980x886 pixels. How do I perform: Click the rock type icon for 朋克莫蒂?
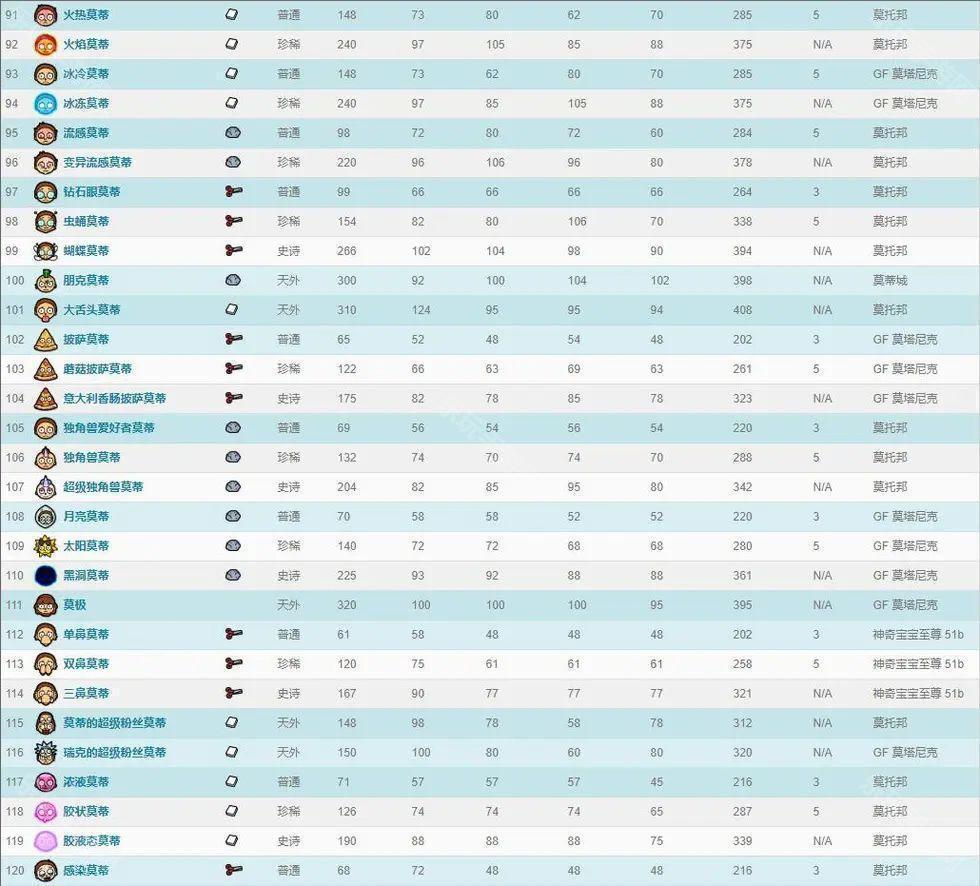point(232,280)
